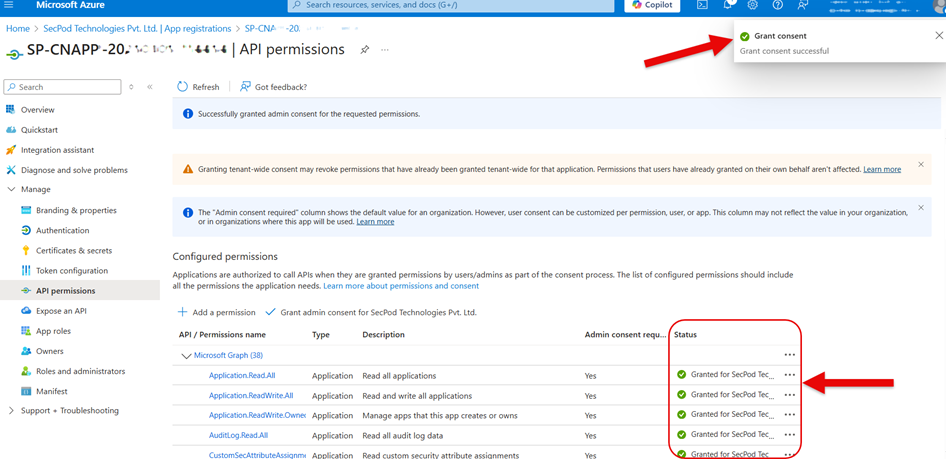Open the Azure portal hamburger menu
This screenshot has height=459, width=946.
[8, 5]
